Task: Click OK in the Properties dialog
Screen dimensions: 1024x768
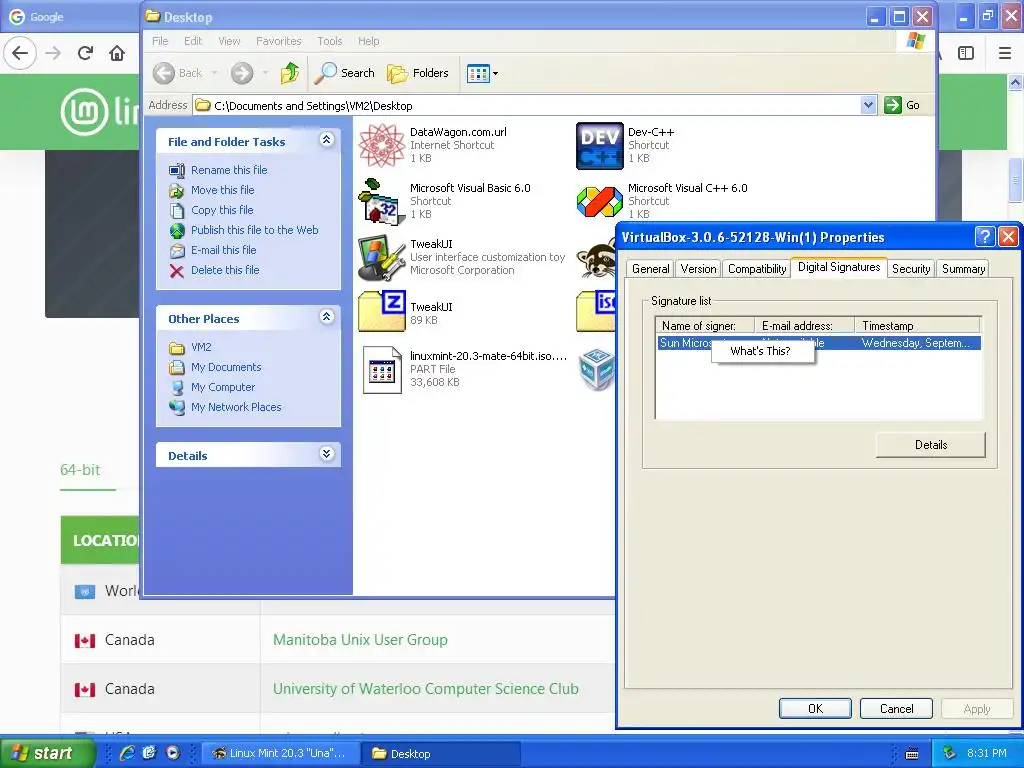Action: 815,709
